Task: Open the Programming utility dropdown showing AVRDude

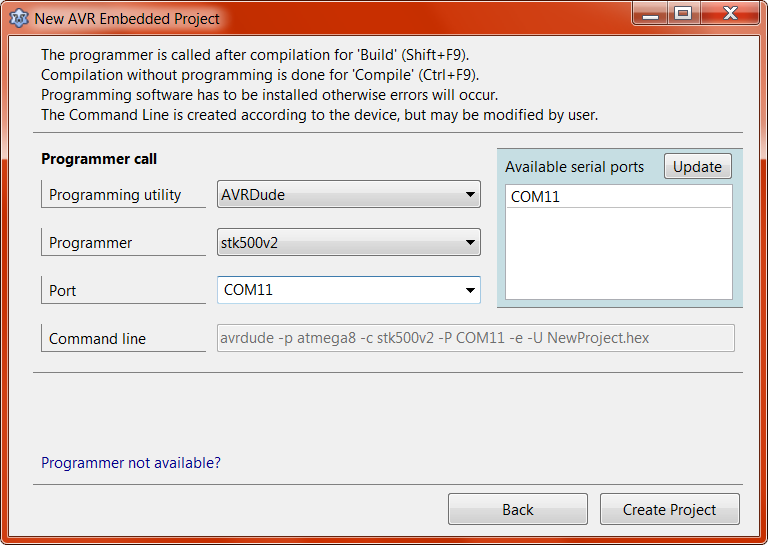Action: point(348,195)
